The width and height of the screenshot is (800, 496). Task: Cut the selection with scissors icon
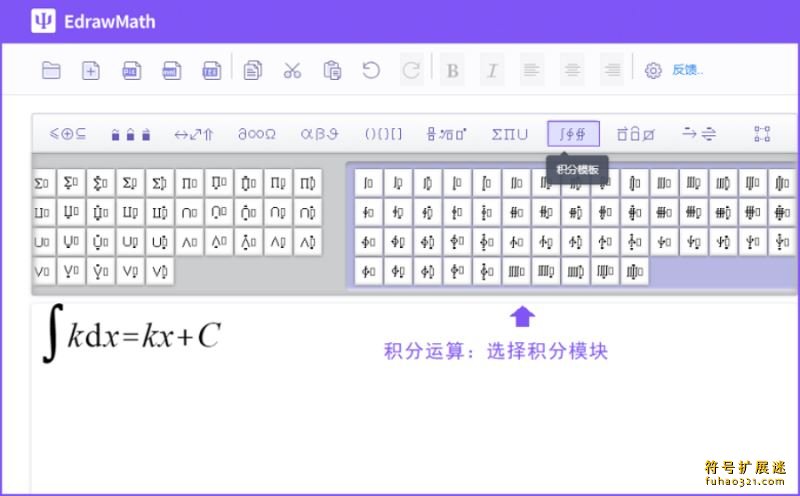pyautogui.click(x=292, y=70)
